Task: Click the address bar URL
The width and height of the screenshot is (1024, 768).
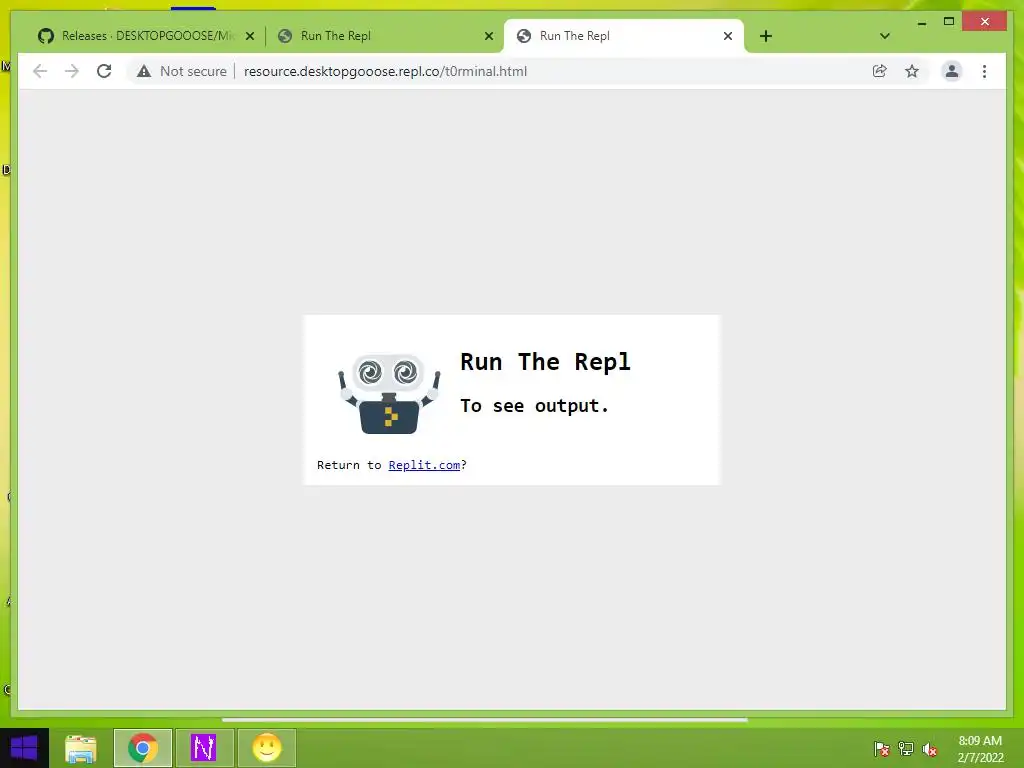Action: 385,71
